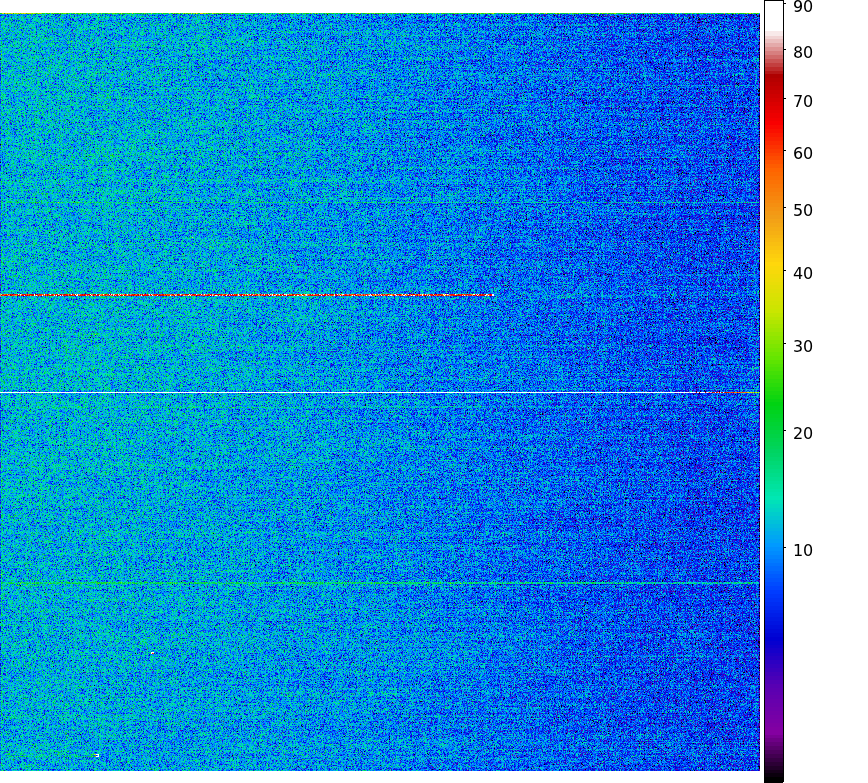Select the black bottom end of colorbar
The width and height of the screenshot is (868, 783).
pyautogui.click(x=773, y=776)
